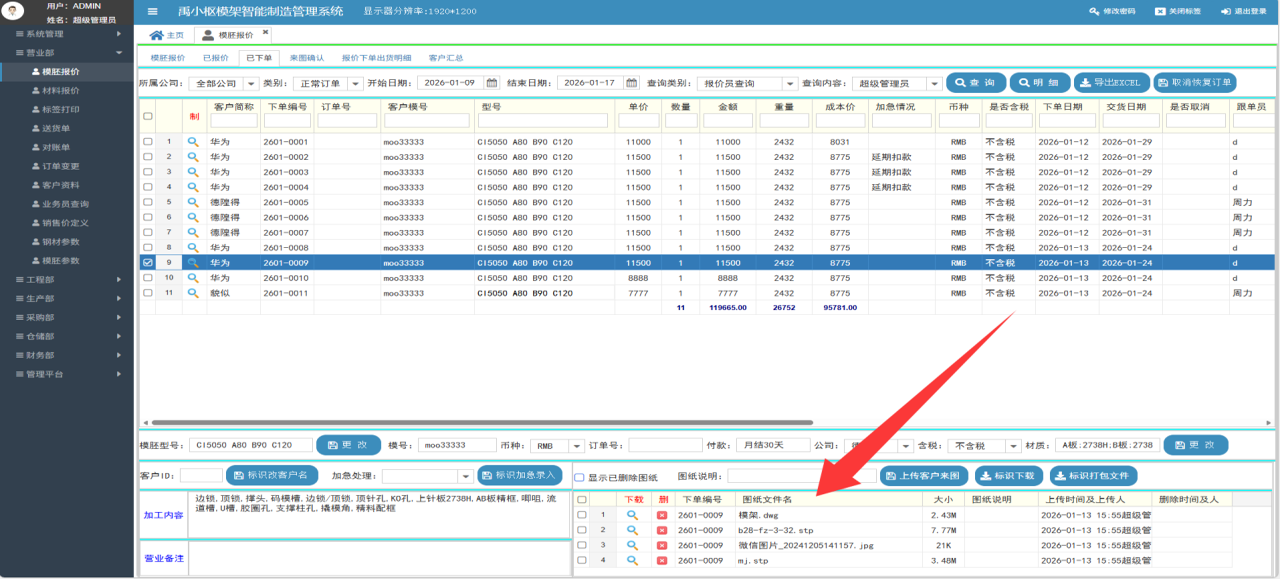Click the magnifier icon for order 2601-0001
The height and width of the screenshot is (580, 1280).
(193, 142)
